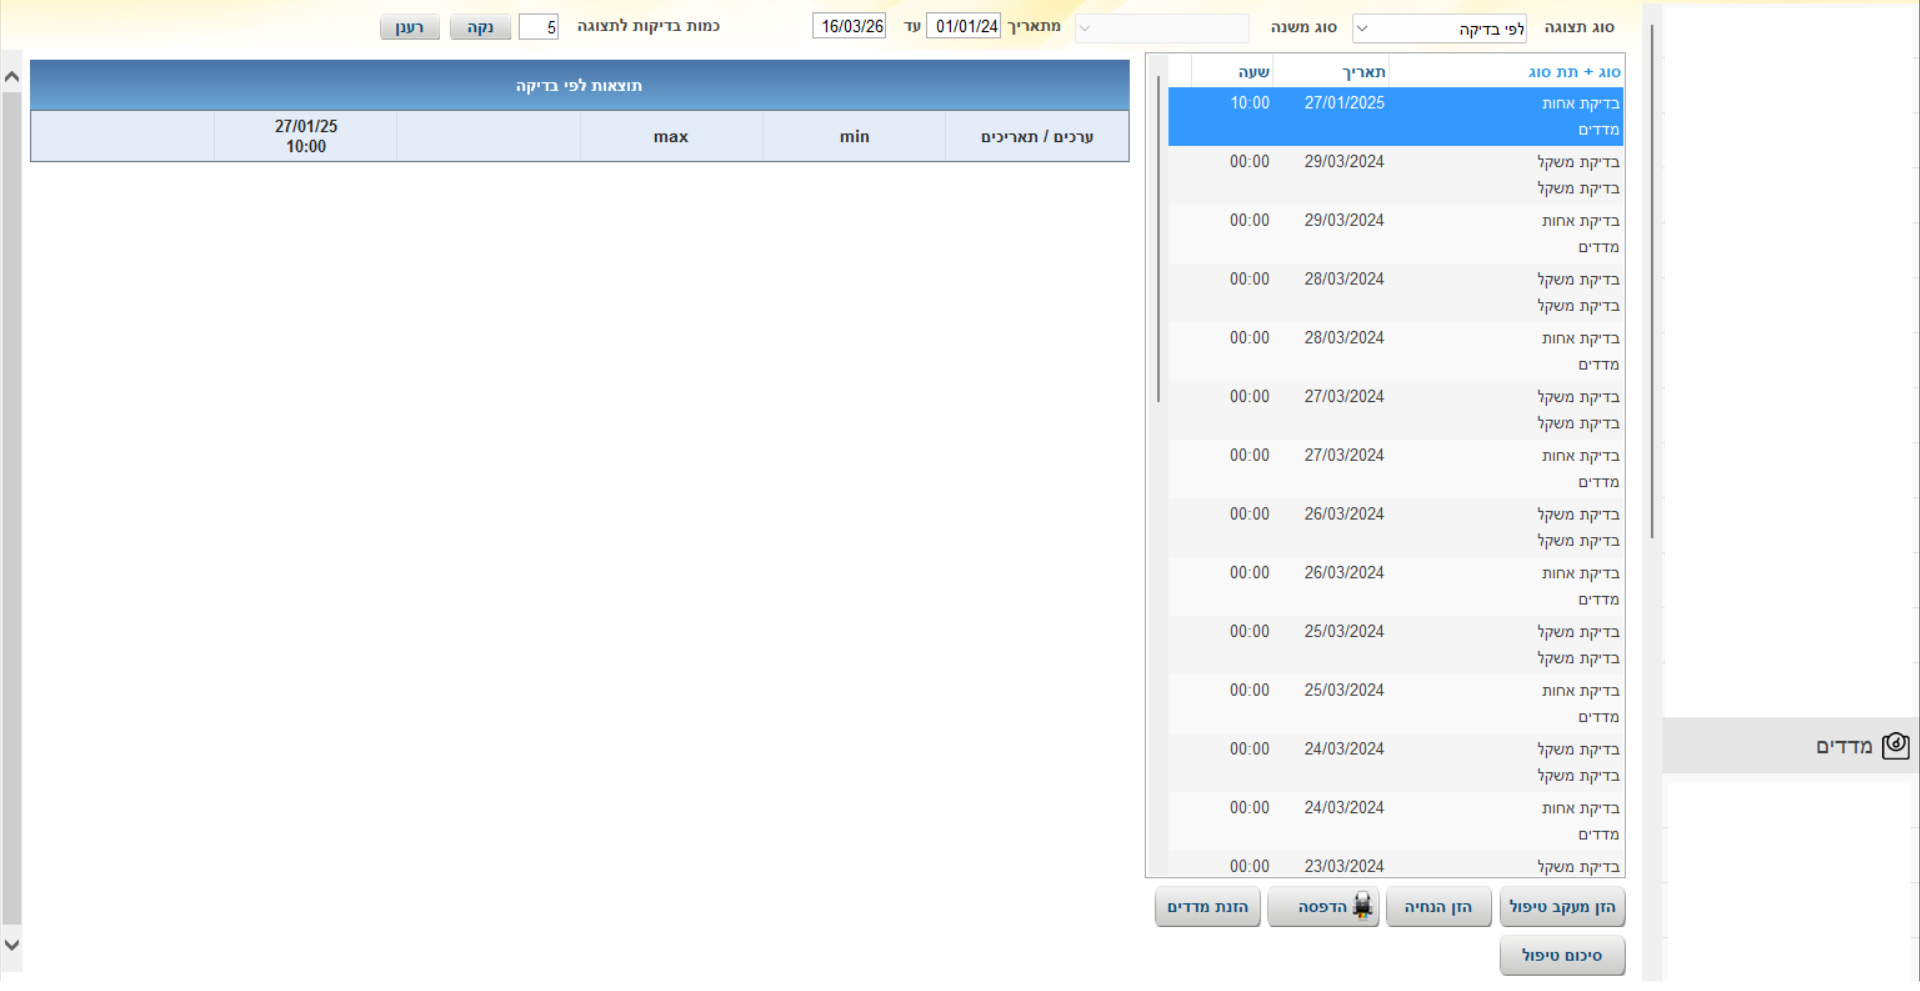Image resolution: width=1920 pixels, height=991 pixels.
Task: Open the סוג תצוגה dropdown
Action: point(1439,29)
